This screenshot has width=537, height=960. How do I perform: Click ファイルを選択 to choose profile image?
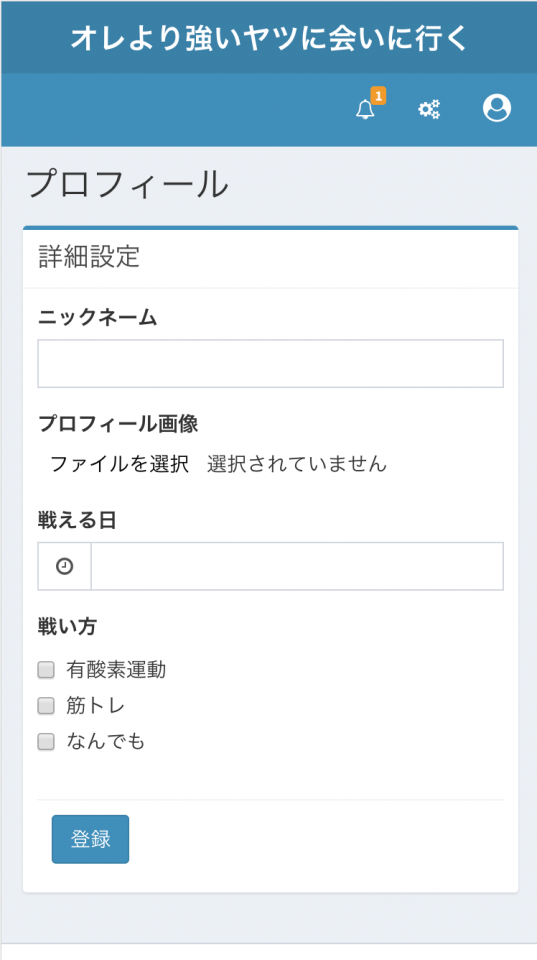(119, 464)
